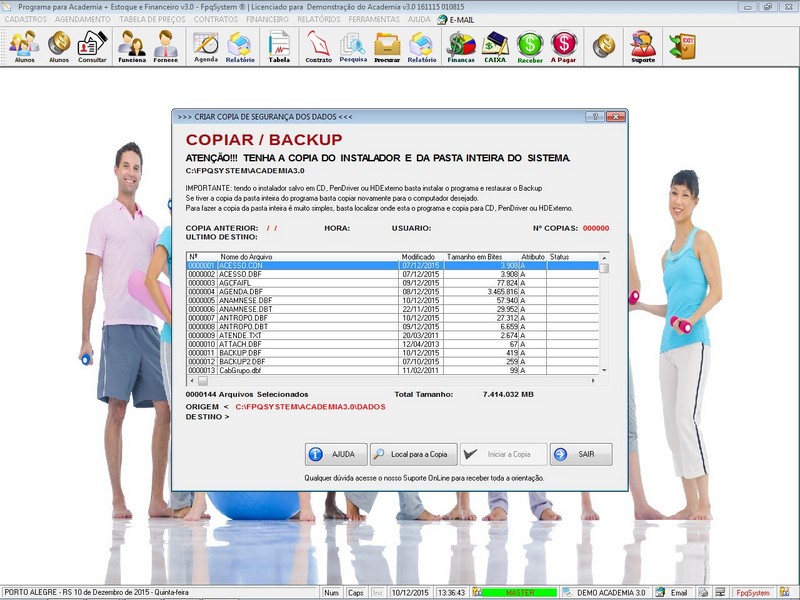Open the FERRAMENTAS menu

click(374, 19)
